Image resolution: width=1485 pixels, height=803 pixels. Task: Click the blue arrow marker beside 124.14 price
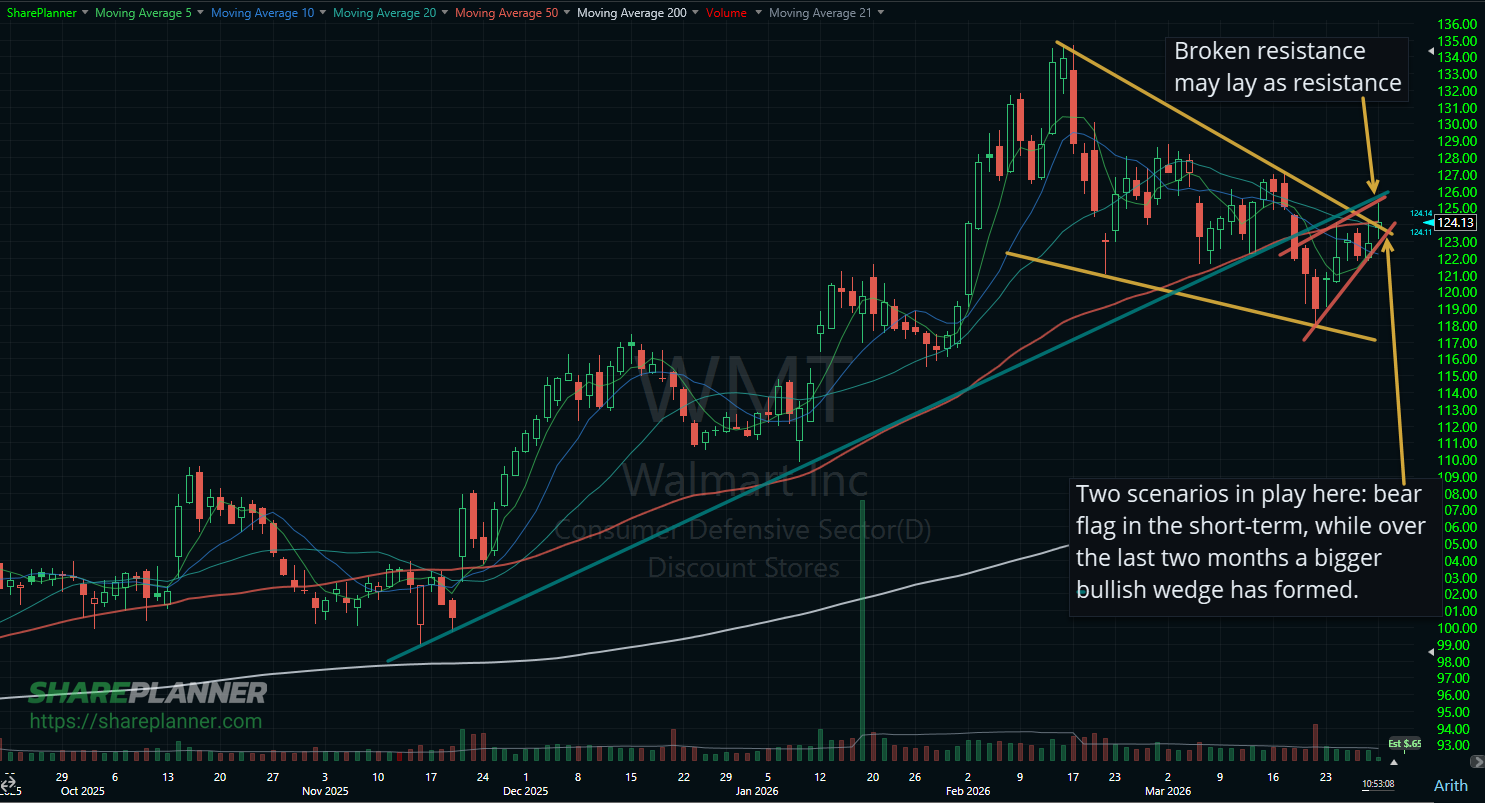[1429, 223]
